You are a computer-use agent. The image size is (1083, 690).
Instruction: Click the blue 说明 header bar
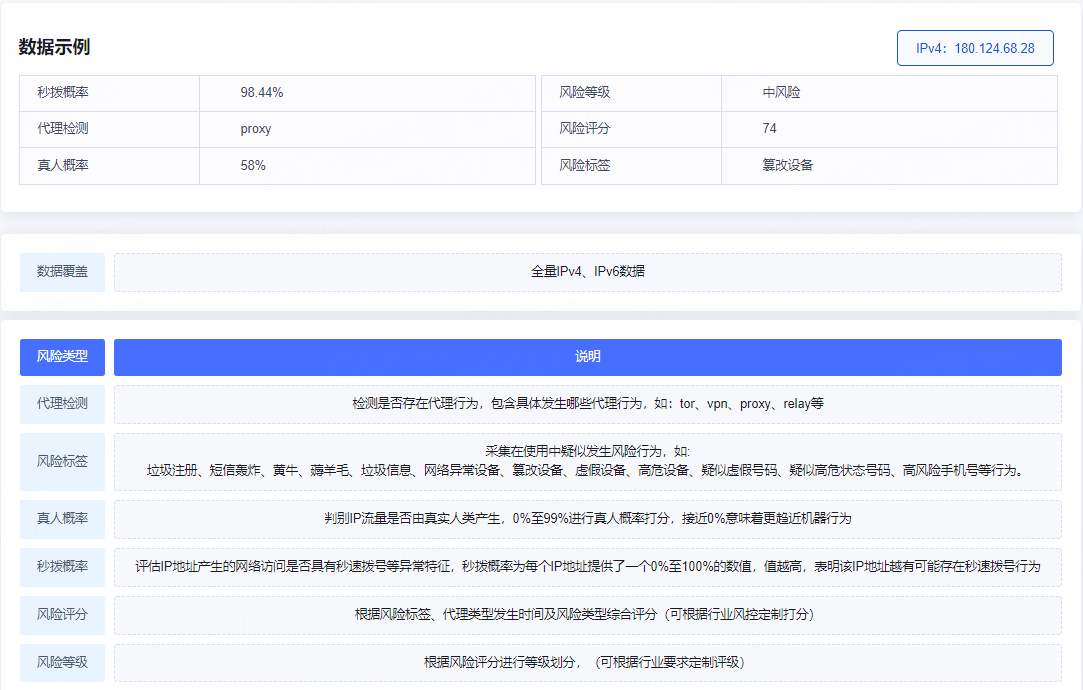tap(588, 357)
